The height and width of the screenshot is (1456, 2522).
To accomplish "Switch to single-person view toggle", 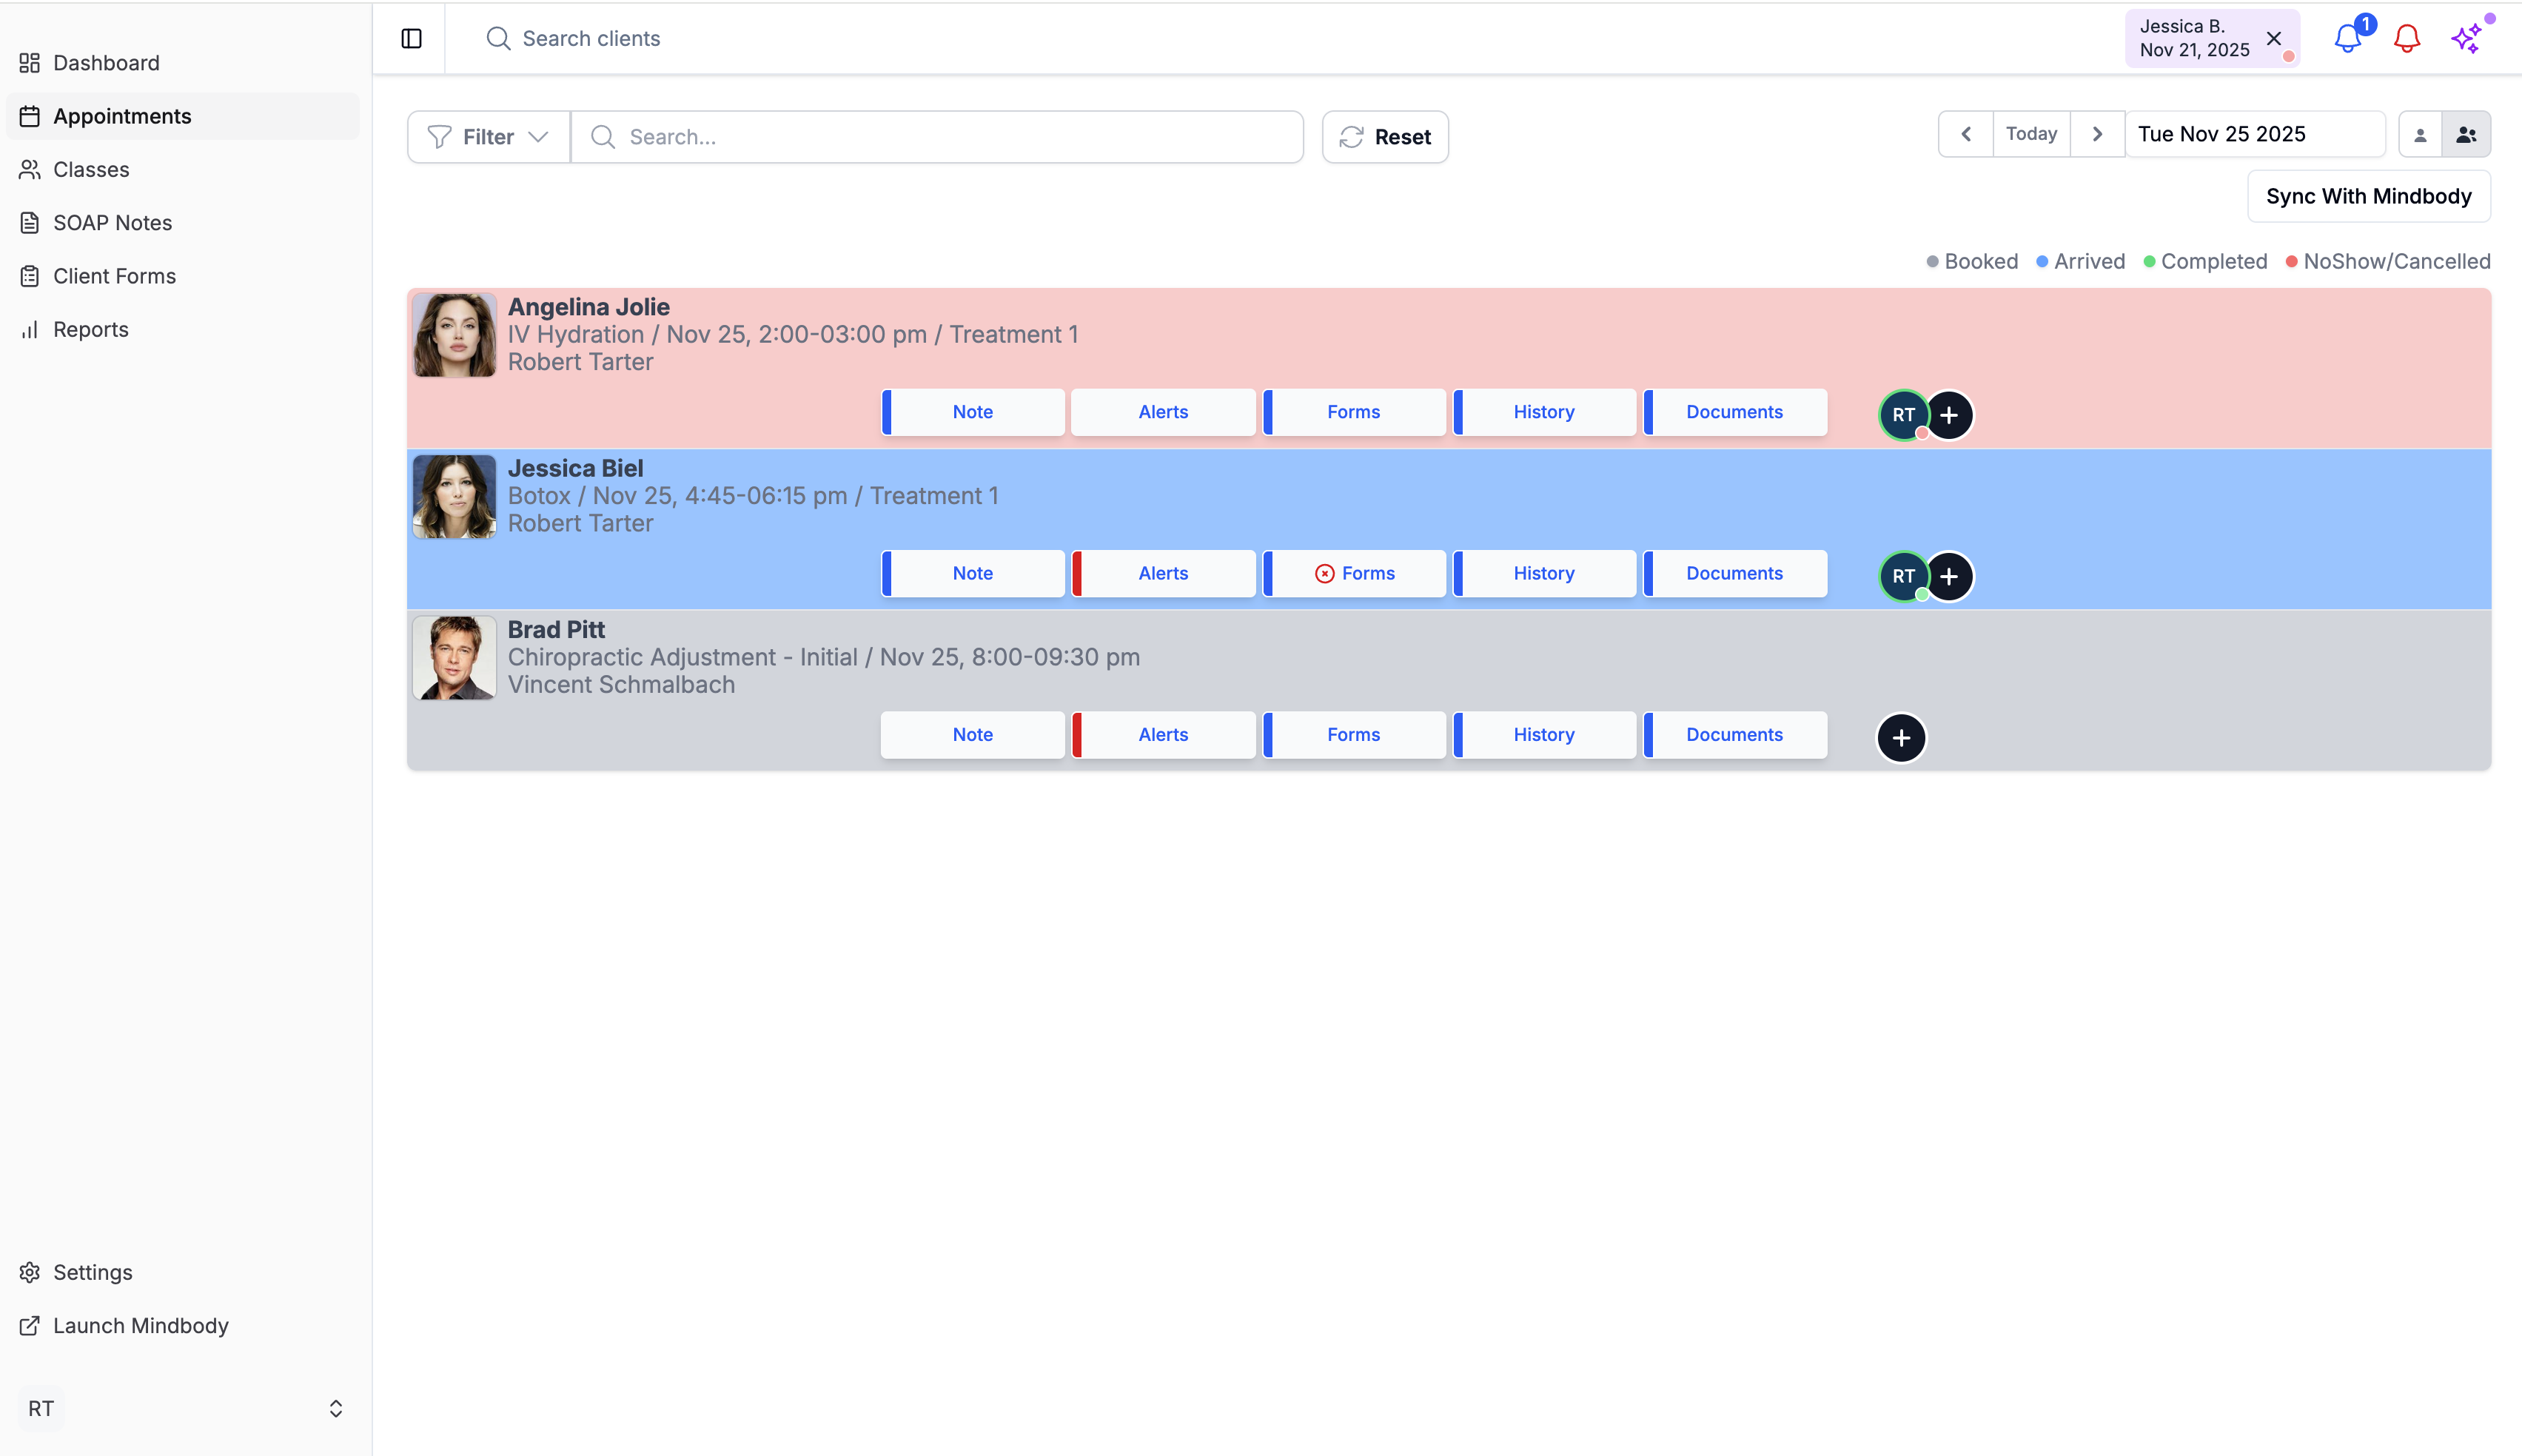I will [x=2420, y=135].
